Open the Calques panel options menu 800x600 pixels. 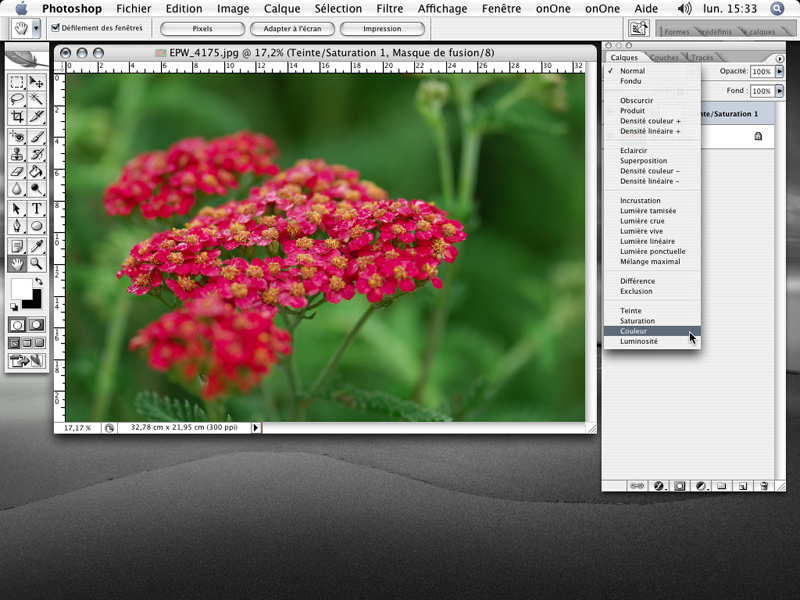[779, 59]
